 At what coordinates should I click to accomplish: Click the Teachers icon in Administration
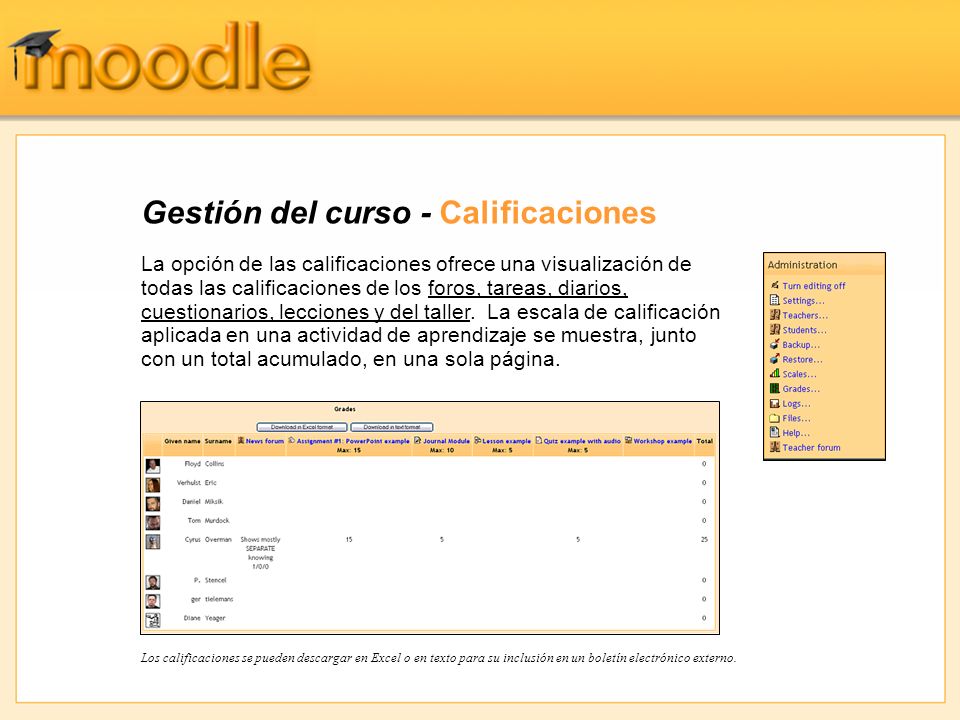[774, 315]
